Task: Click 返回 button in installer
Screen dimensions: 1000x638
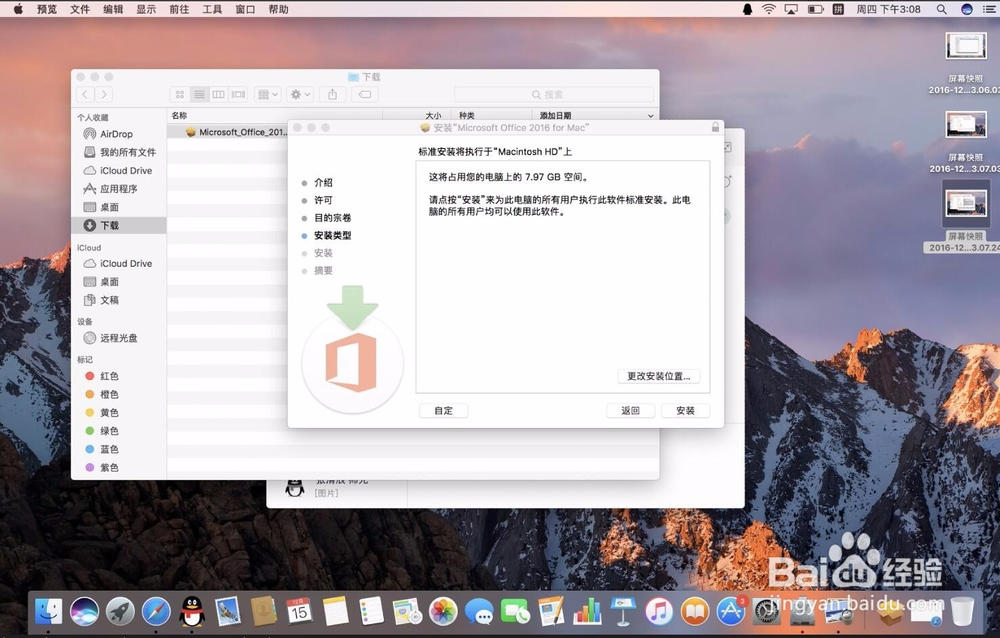Action: coord(630,410)
